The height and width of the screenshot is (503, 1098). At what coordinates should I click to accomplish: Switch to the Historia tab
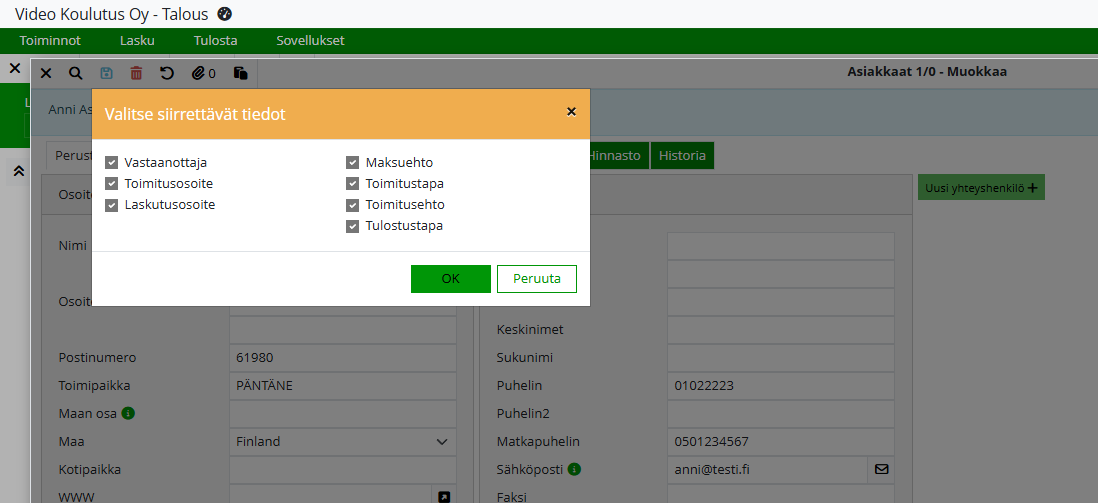tap(682, 155)
